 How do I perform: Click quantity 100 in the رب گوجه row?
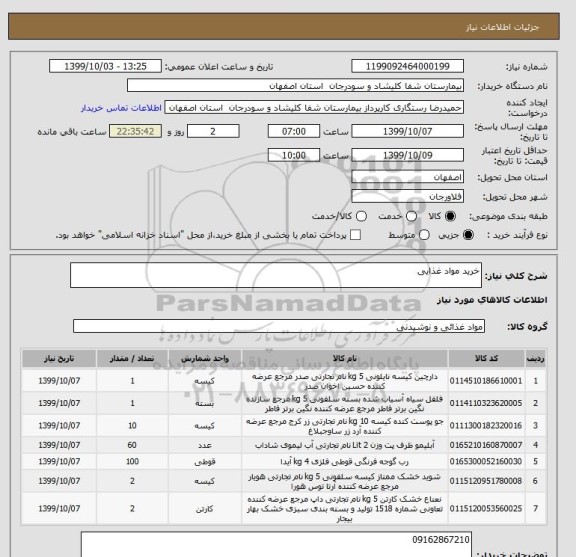(x=132, y=461)
